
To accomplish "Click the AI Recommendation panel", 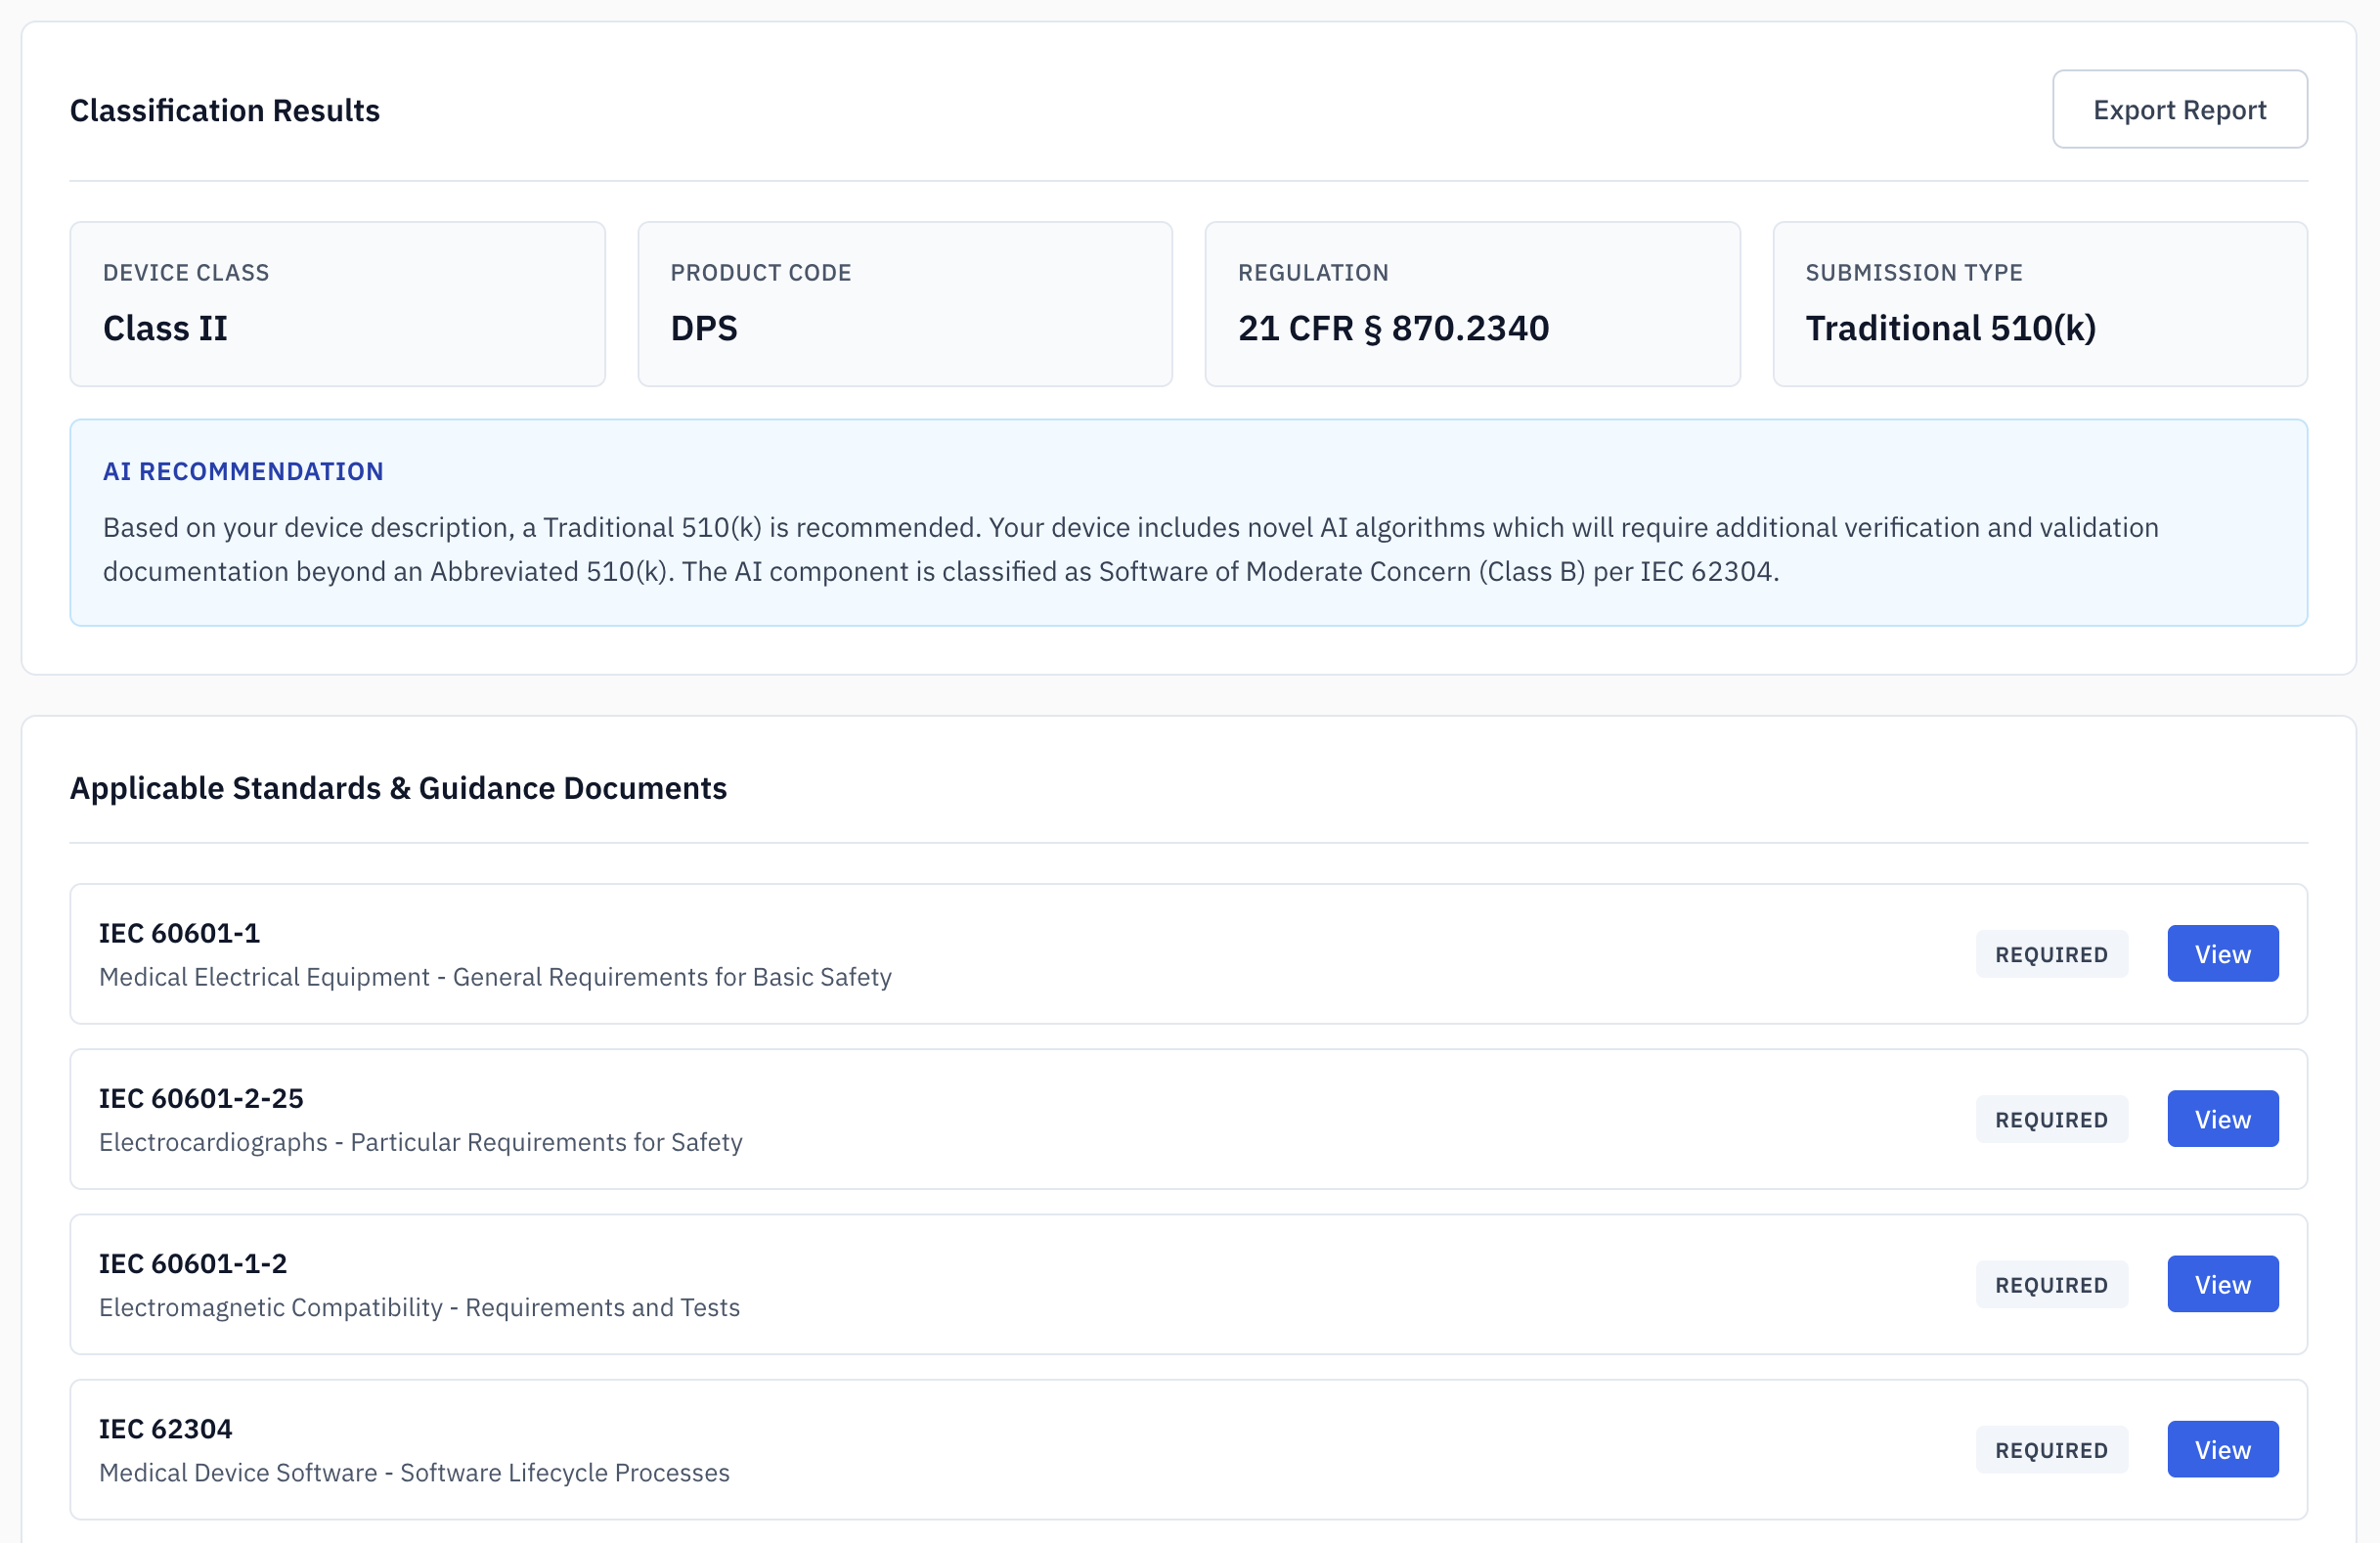I will point(1188,523).
